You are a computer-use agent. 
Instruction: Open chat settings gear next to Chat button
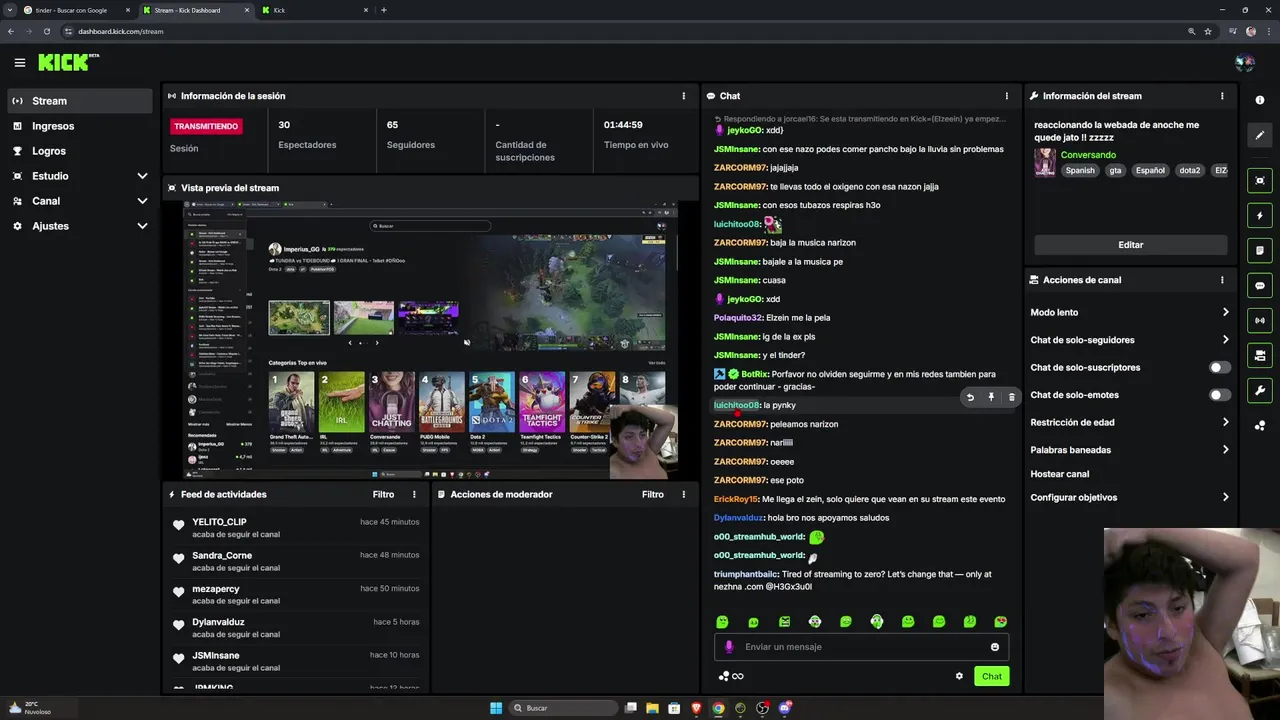(959, 676)
